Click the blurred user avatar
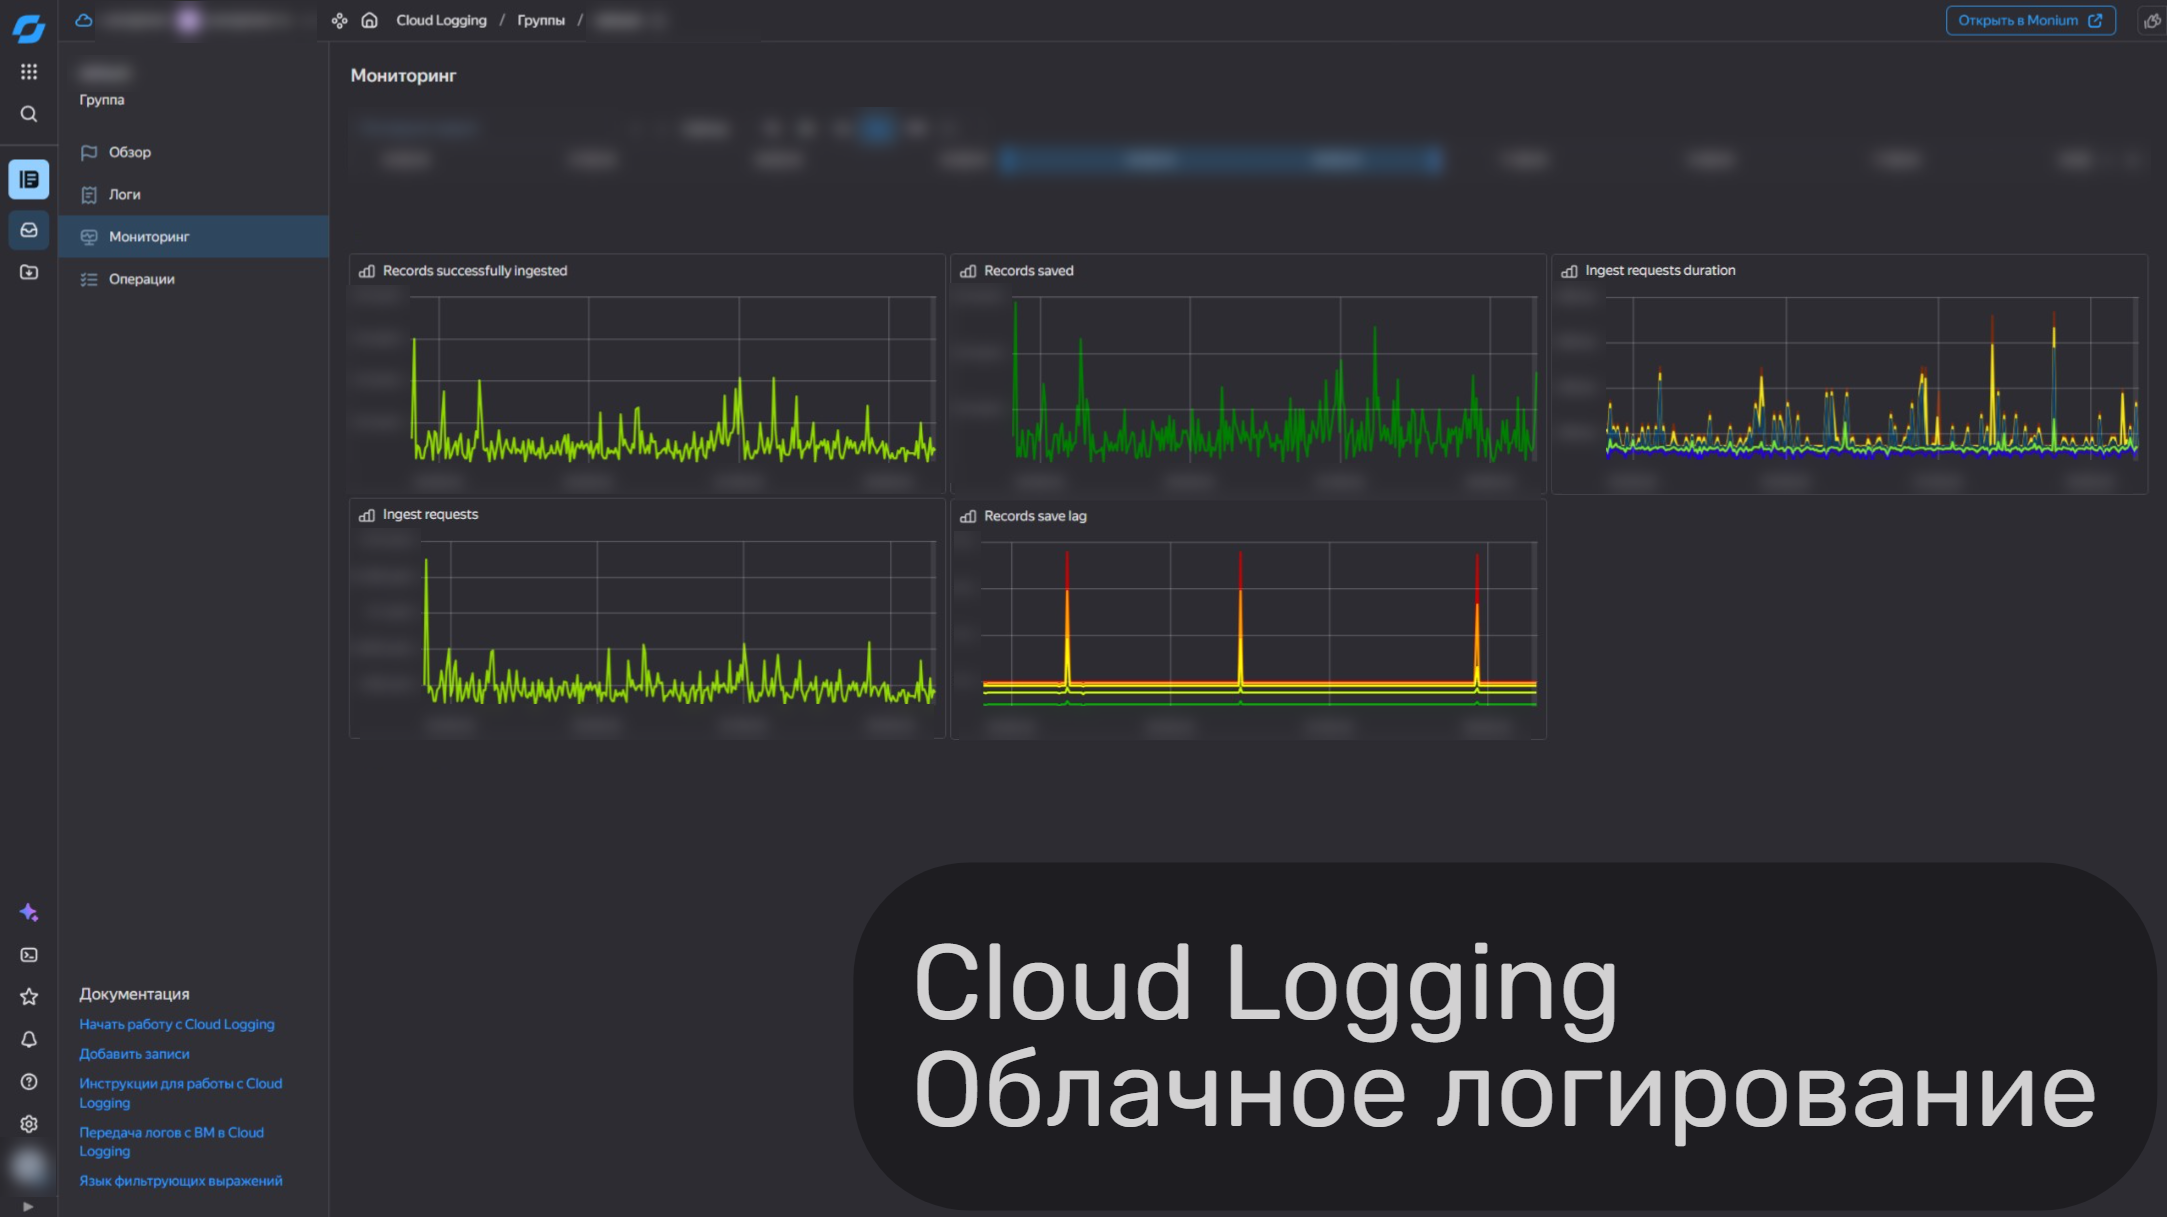 (x=29, y=1166)
